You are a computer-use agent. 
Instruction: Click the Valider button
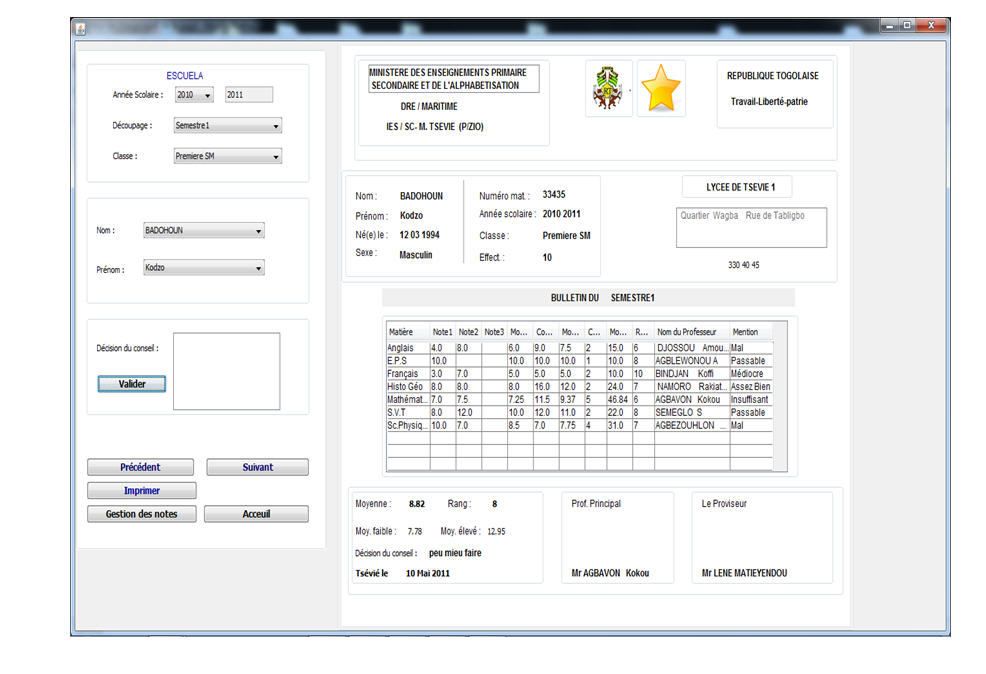click(x=132, y=384)
